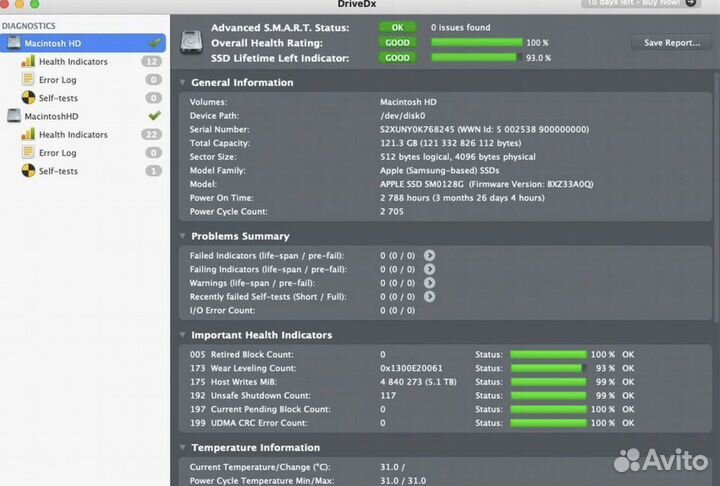Screen dimensions: 720x486
Task: Open Health Indicators under Macintosh HD
Action: pos(73,62)
